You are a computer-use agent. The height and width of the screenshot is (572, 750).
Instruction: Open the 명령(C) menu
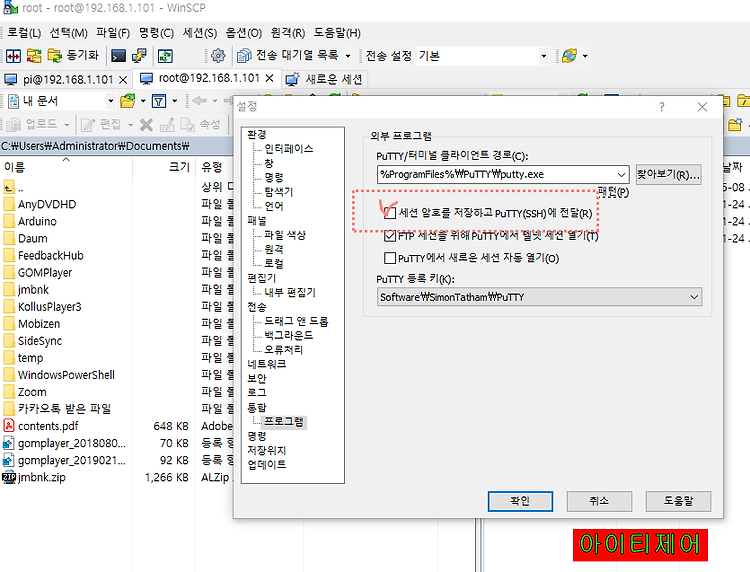[x=156, y=33]
